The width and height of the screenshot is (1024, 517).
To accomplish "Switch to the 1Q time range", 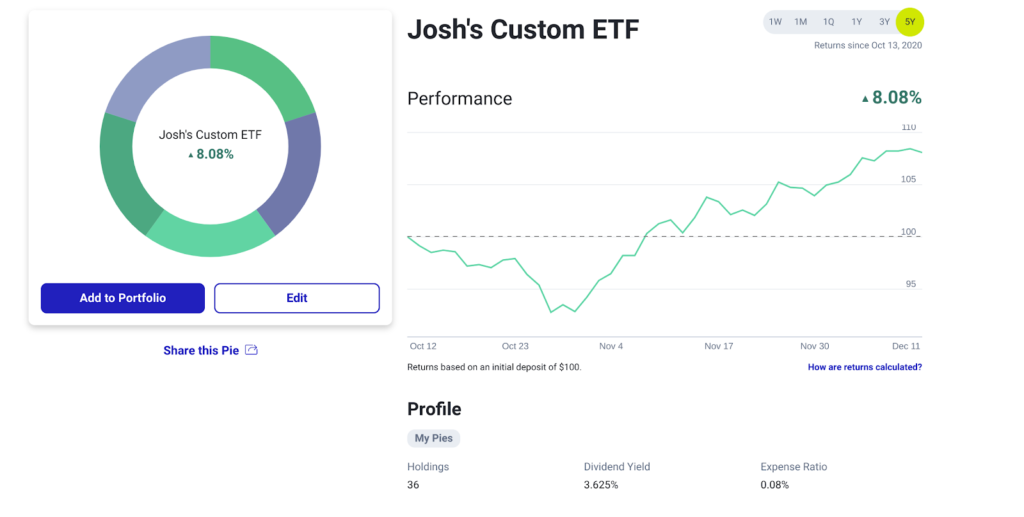I will tap(829, 22).
